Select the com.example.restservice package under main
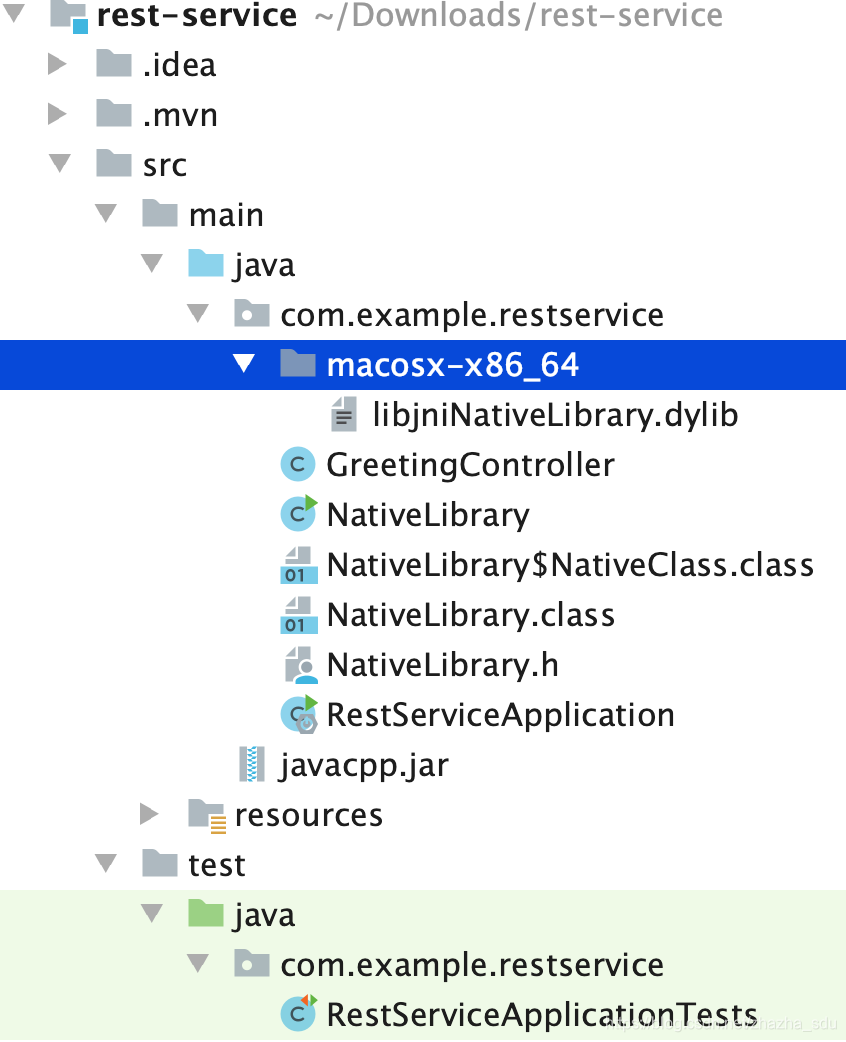 point(470,314)
